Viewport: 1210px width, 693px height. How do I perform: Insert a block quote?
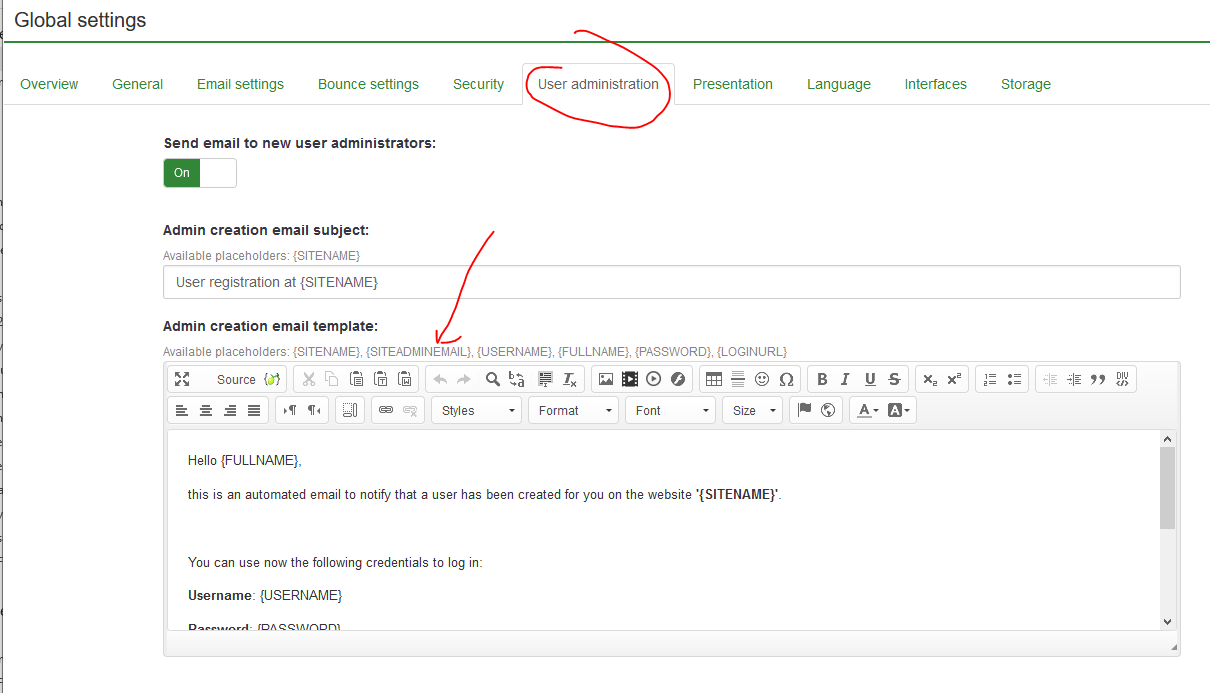tap(1098, 379)
